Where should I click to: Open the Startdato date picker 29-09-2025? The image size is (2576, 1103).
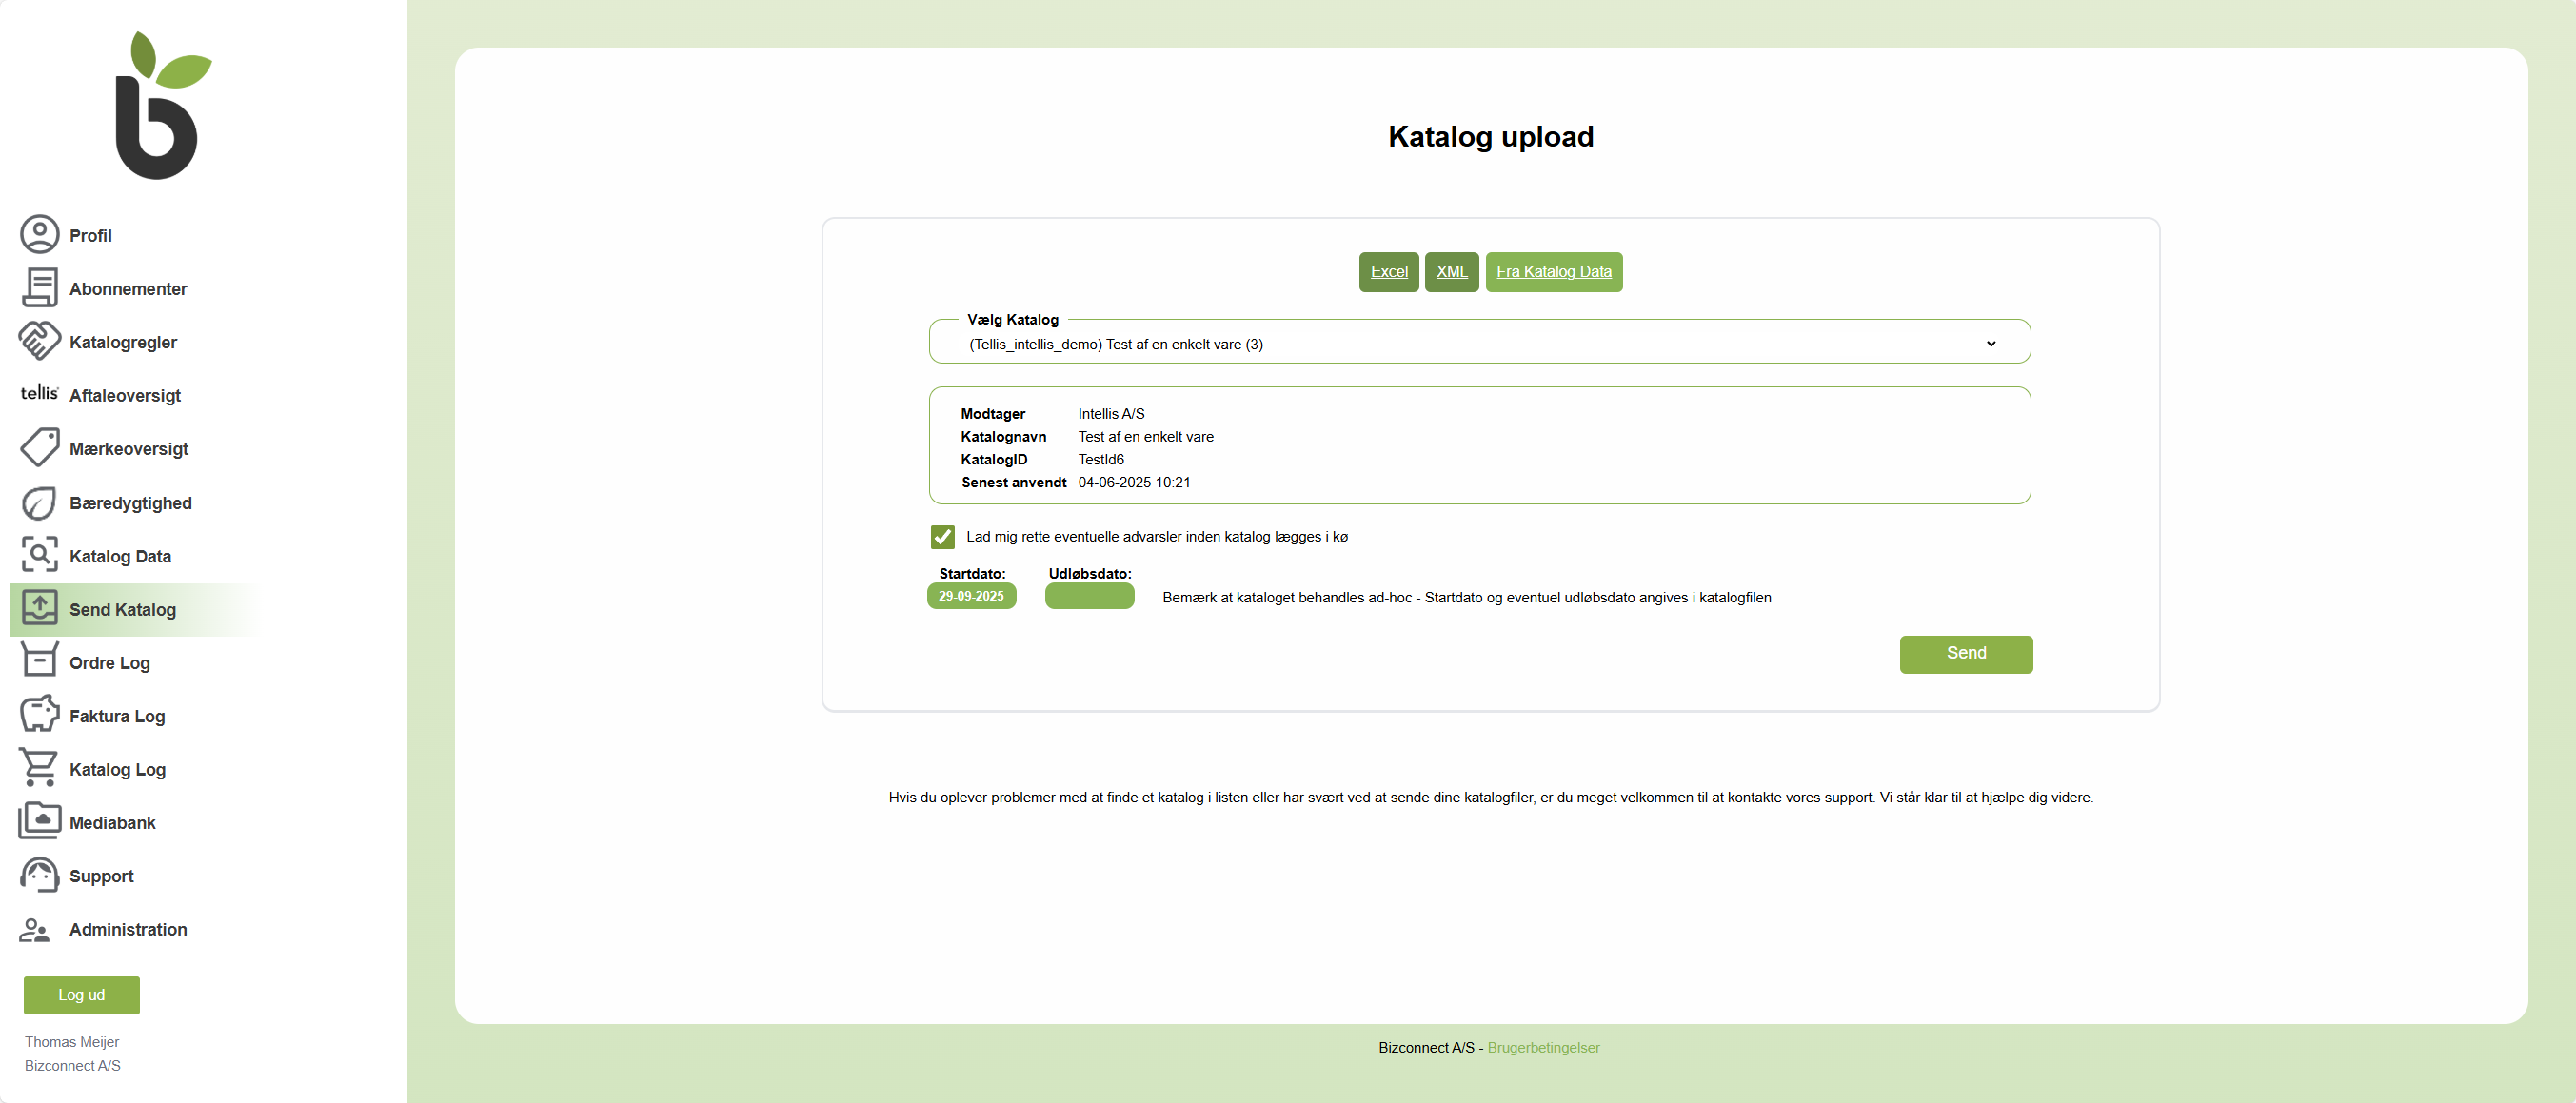coord(970,596)
